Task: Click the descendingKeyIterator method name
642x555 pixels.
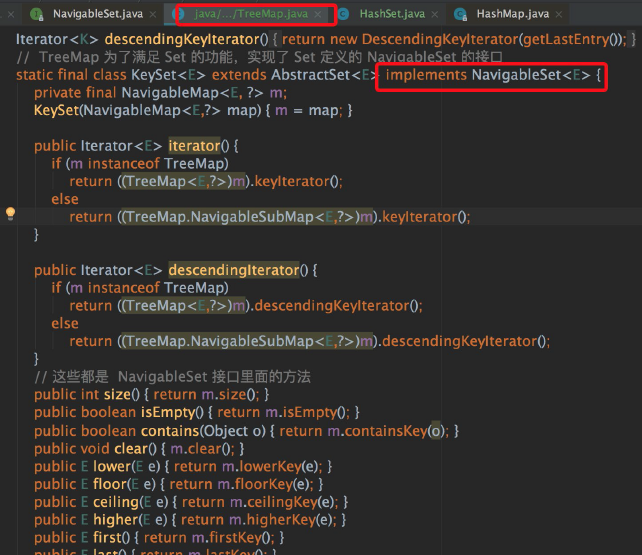Action: (182, 39)
